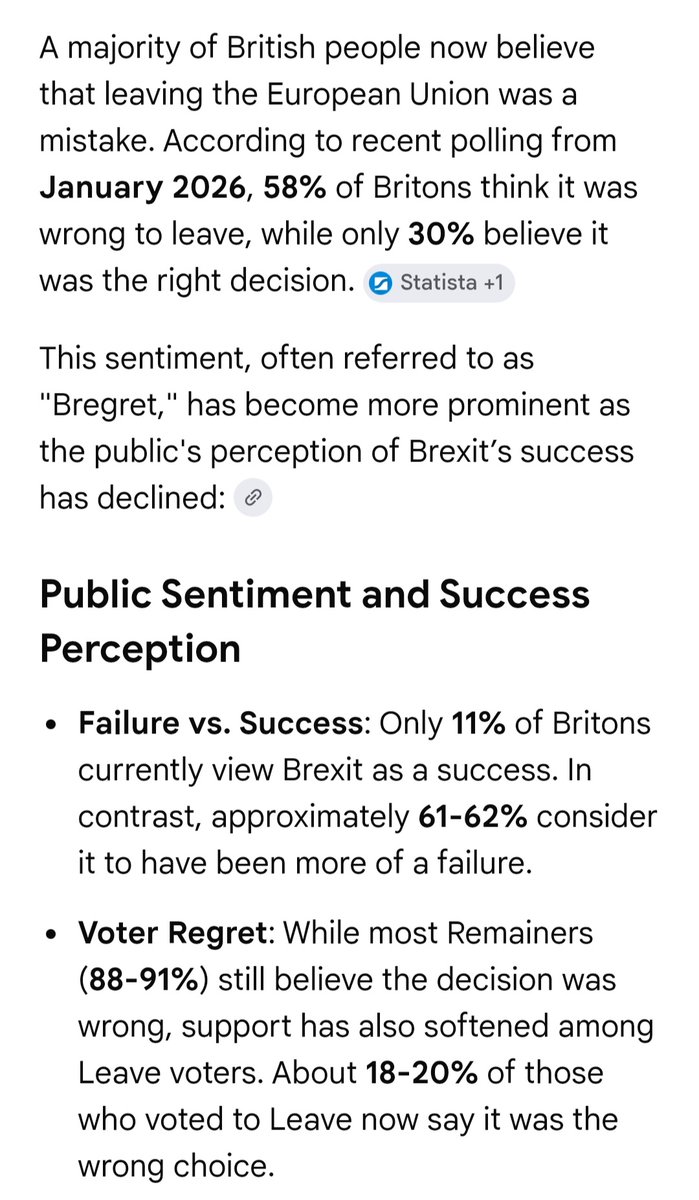The height and width of the screenshot is (1200, 699).
Task: Click the 'Voter Regret' bullet label
Action: pyautogui.click(x=176, y=932)
